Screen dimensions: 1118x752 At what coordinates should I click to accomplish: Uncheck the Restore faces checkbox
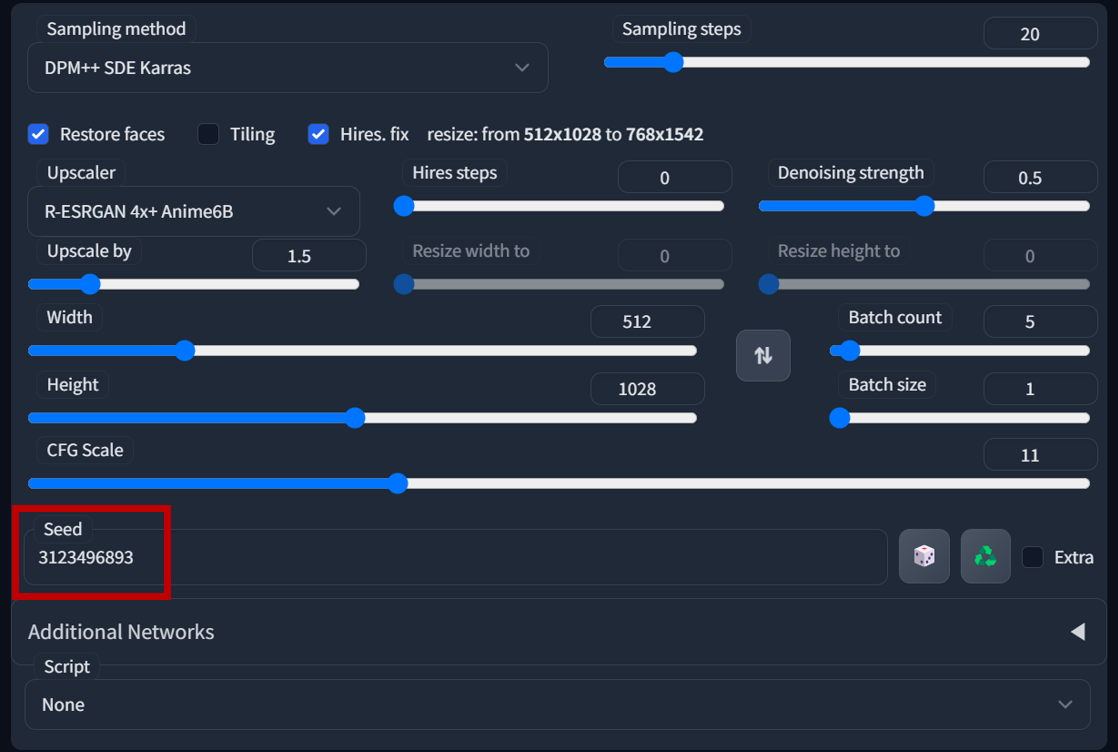tap(39, 134)
